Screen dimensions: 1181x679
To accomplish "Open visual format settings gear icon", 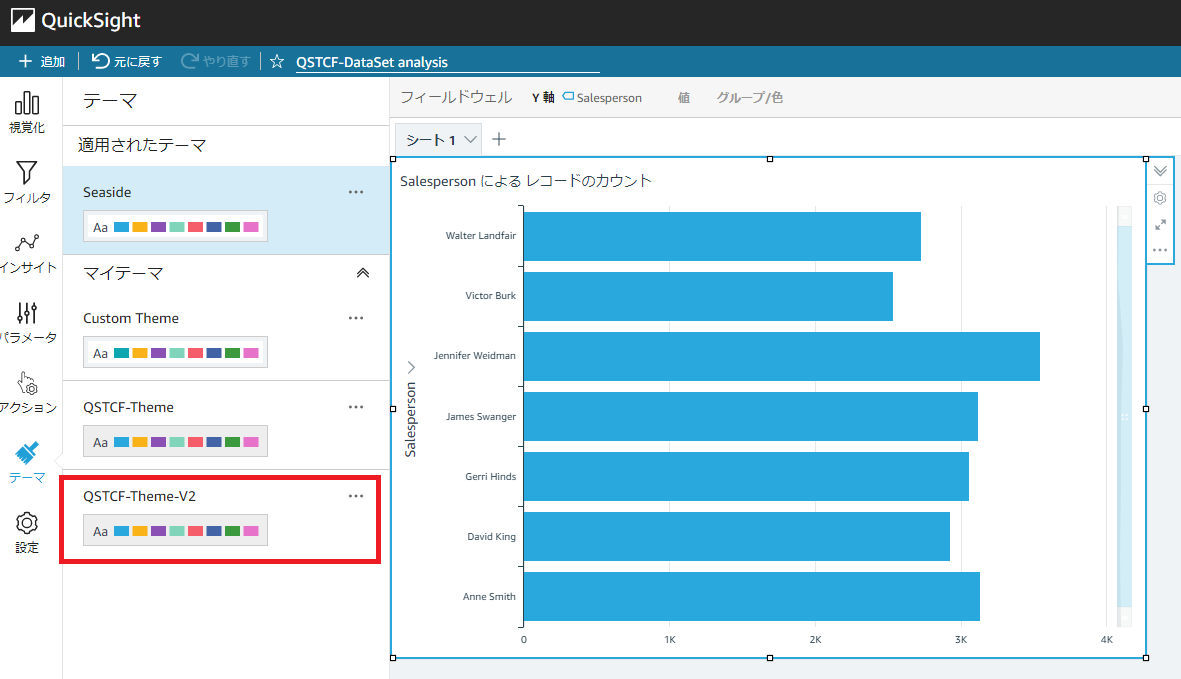I will (x=1160, y=198).
